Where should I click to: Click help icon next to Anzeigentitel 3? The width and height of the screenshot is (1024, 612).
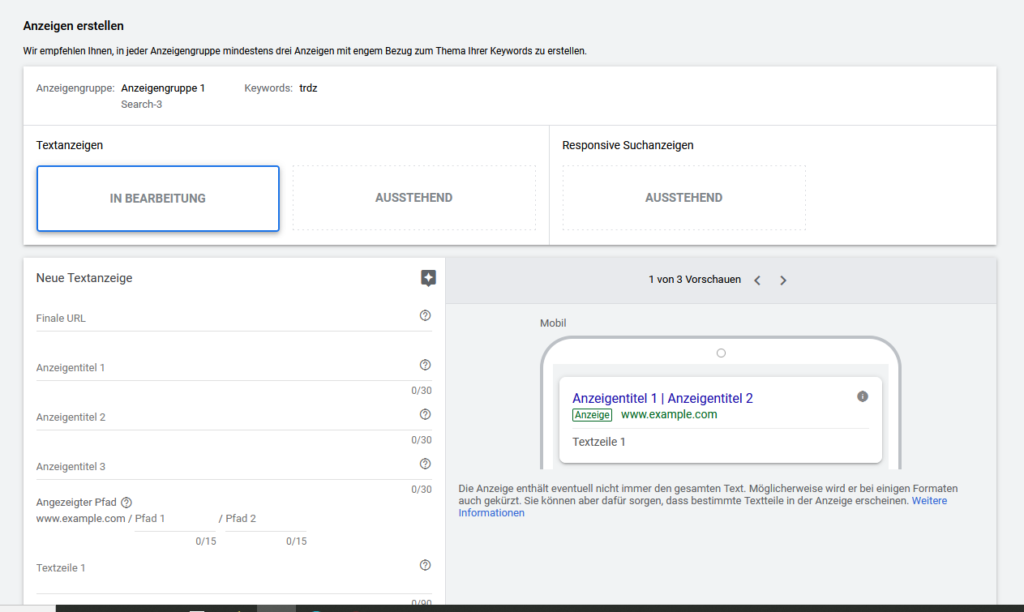coord(425,464)
